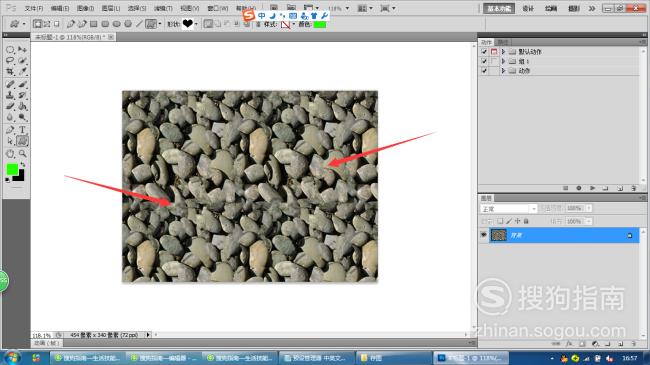The width and height of the screenshot is (650, 365).
Task: Open the 图像(I) menu
Action: click(x=85, y=8)
